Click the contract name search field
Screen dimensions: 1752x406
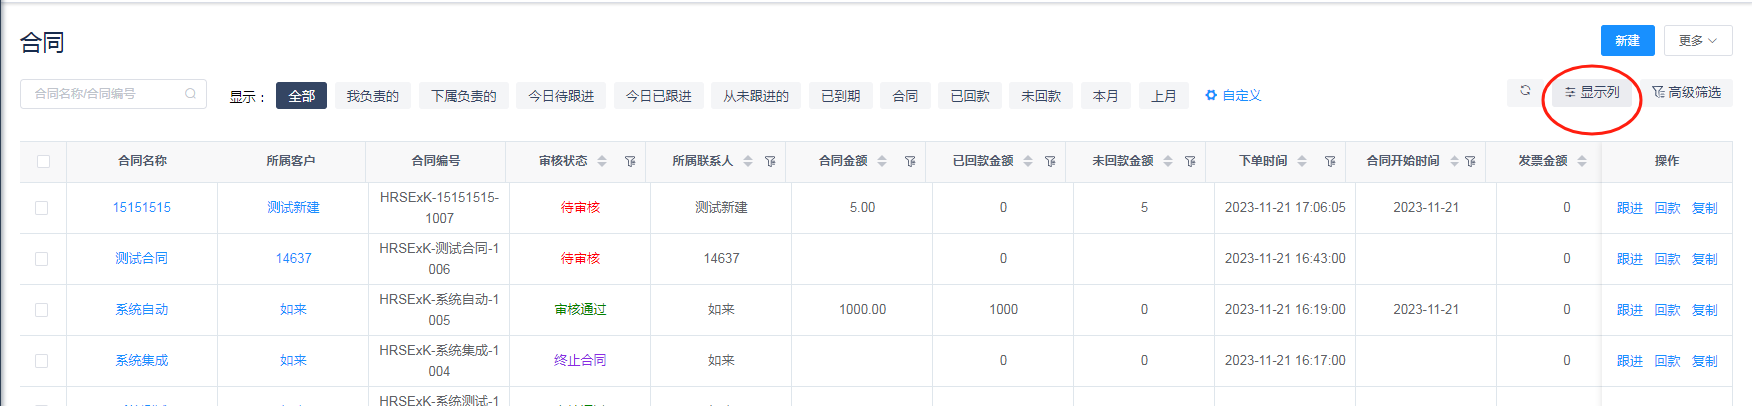(105, 94)
